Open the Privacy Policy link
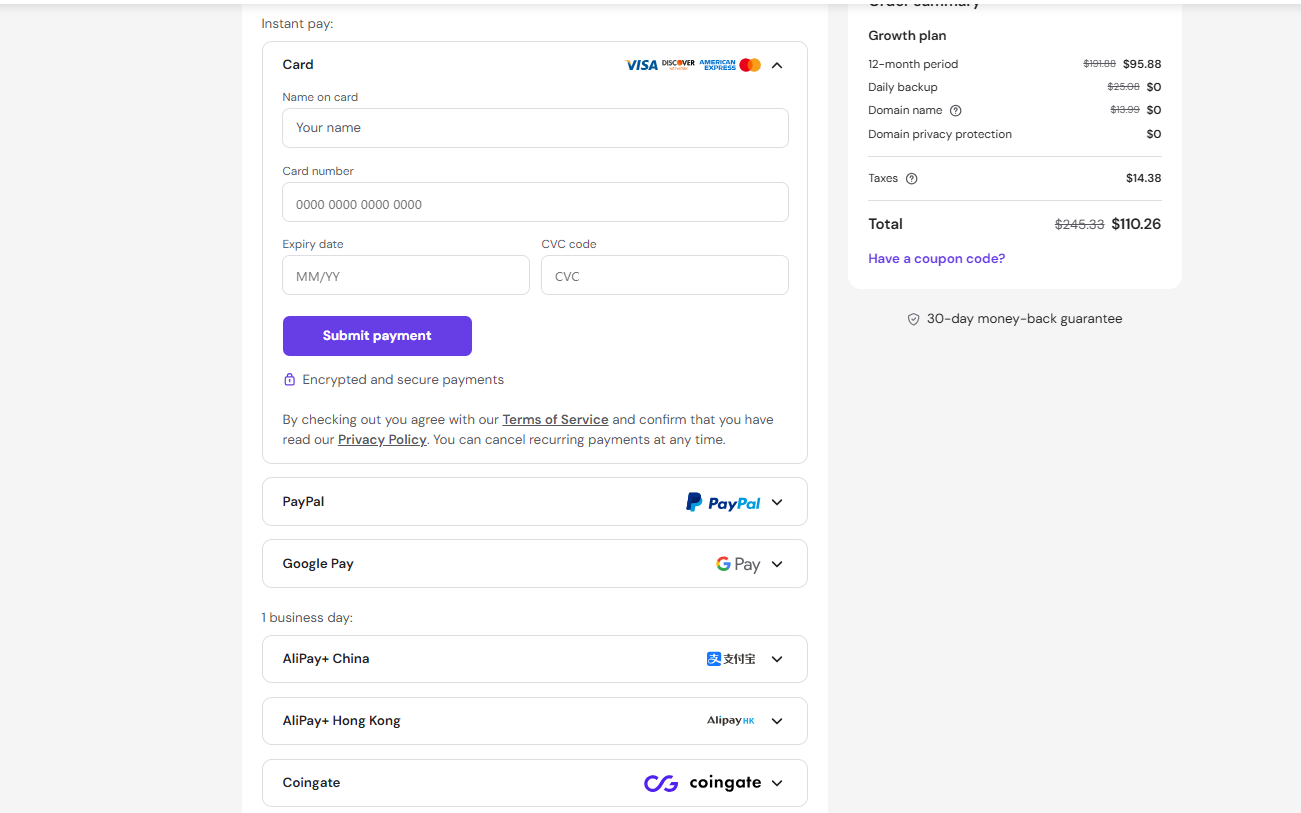The height and width of the screenshot is (813, 1301). pyautogui.click(x=382, y=440)
